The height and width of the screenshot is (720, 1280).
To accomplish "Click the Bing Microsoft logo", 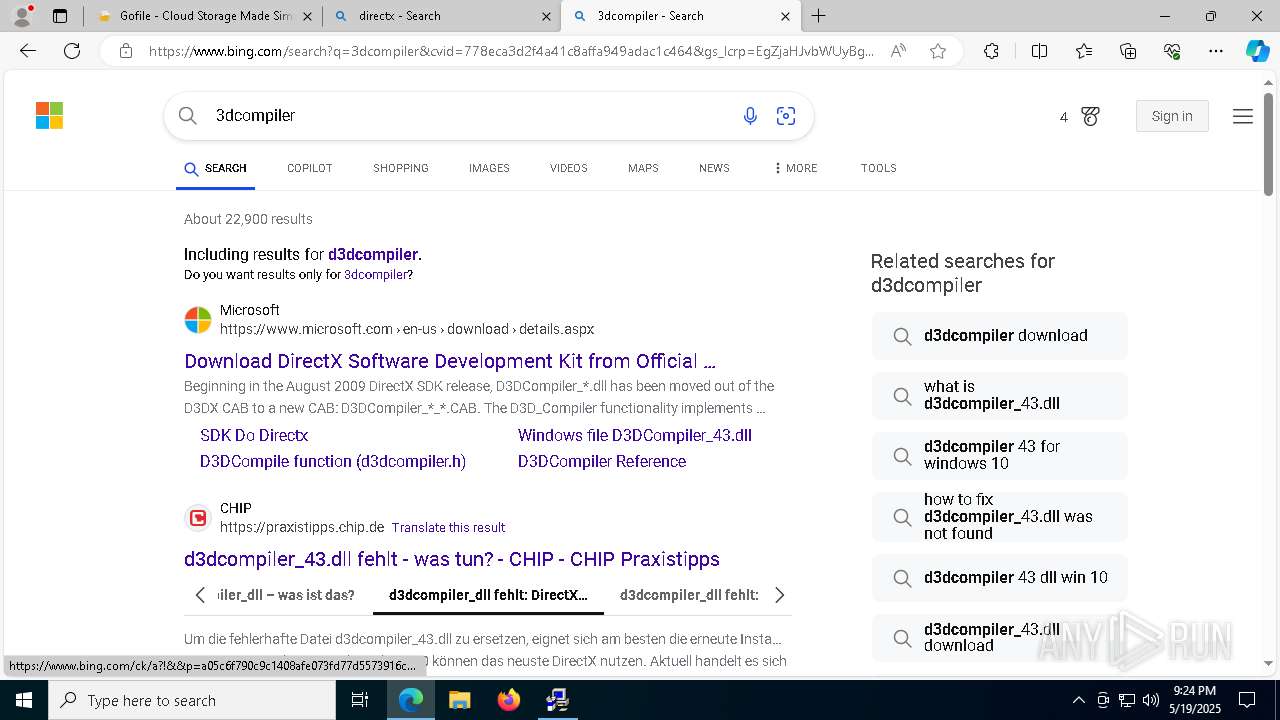I will coord(49,116).
